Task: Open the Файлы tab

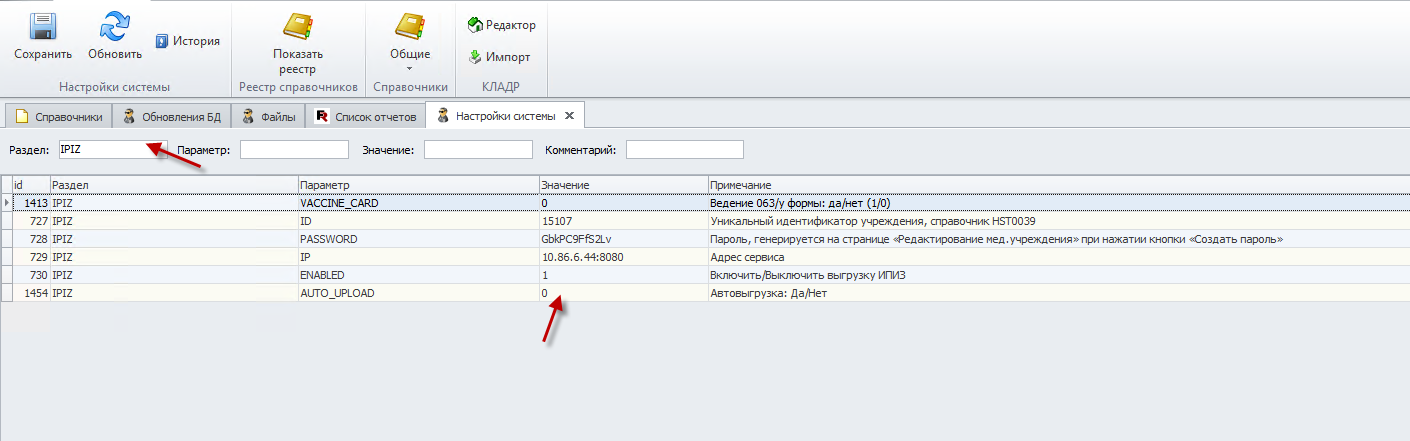Action: tap(268, 117)
